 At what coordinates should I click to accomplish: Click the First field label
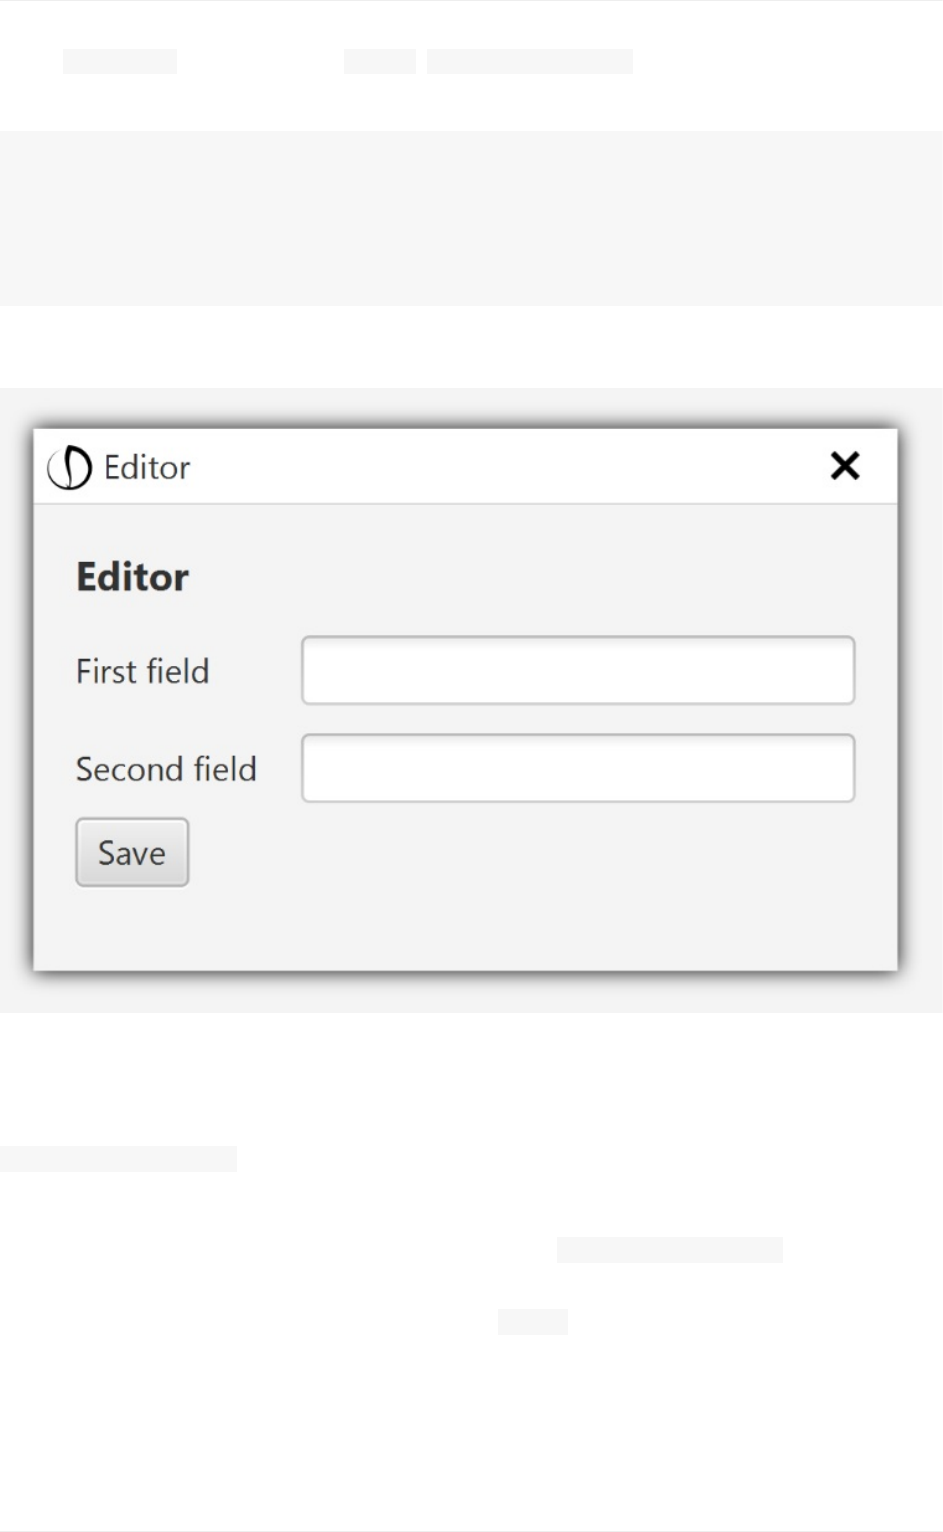143,671
